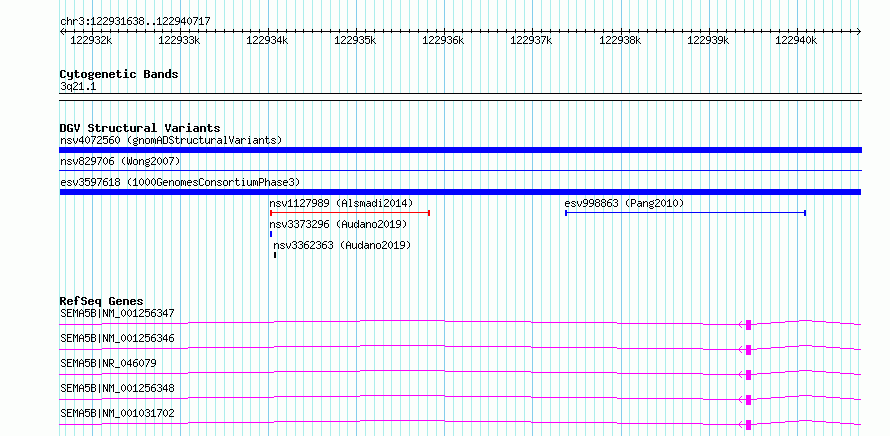Click the right arrow of the ruler
The image size is (890, 436).
click(x=859, y=31)
